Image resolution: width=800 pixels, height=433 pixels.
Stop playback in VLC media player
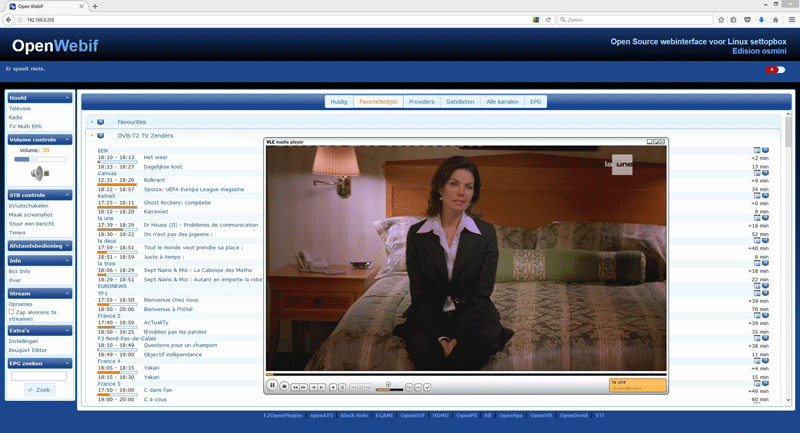(x=284, y=387)
